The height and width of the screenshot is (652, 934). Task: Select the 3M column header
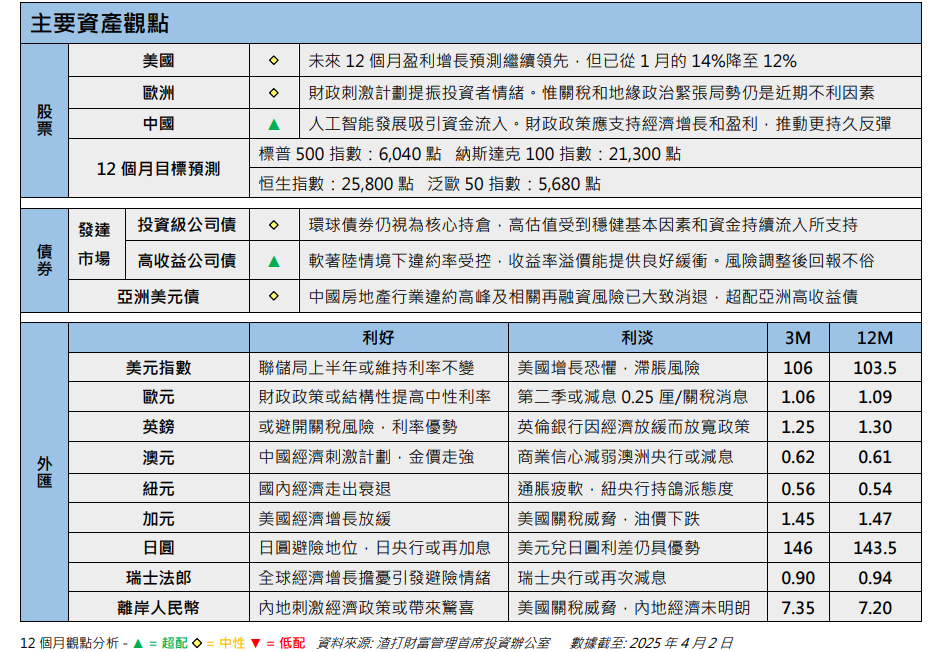[797, 337]
